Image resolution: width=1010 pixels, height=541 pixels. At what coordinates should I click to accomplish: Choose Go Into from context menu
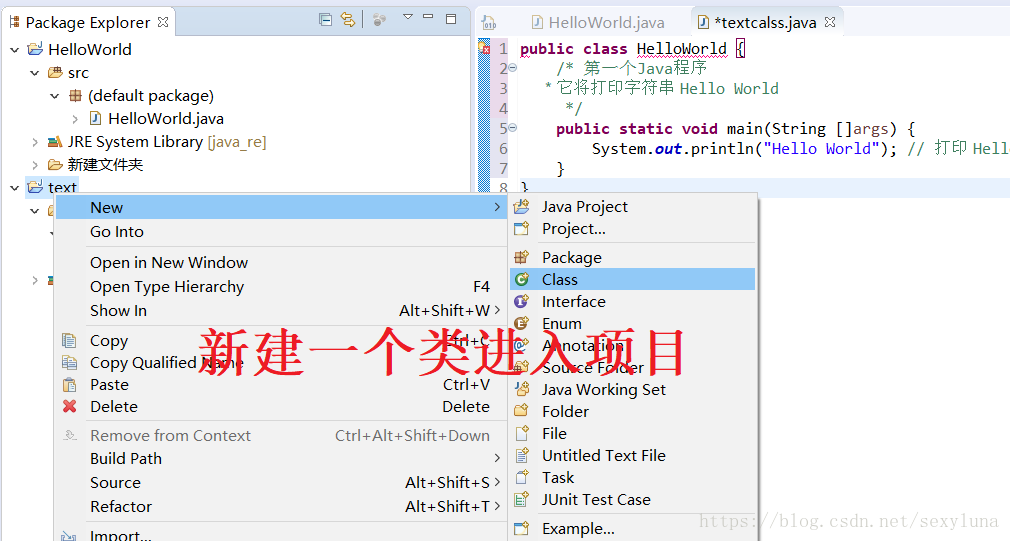click(x=281, y=231)
